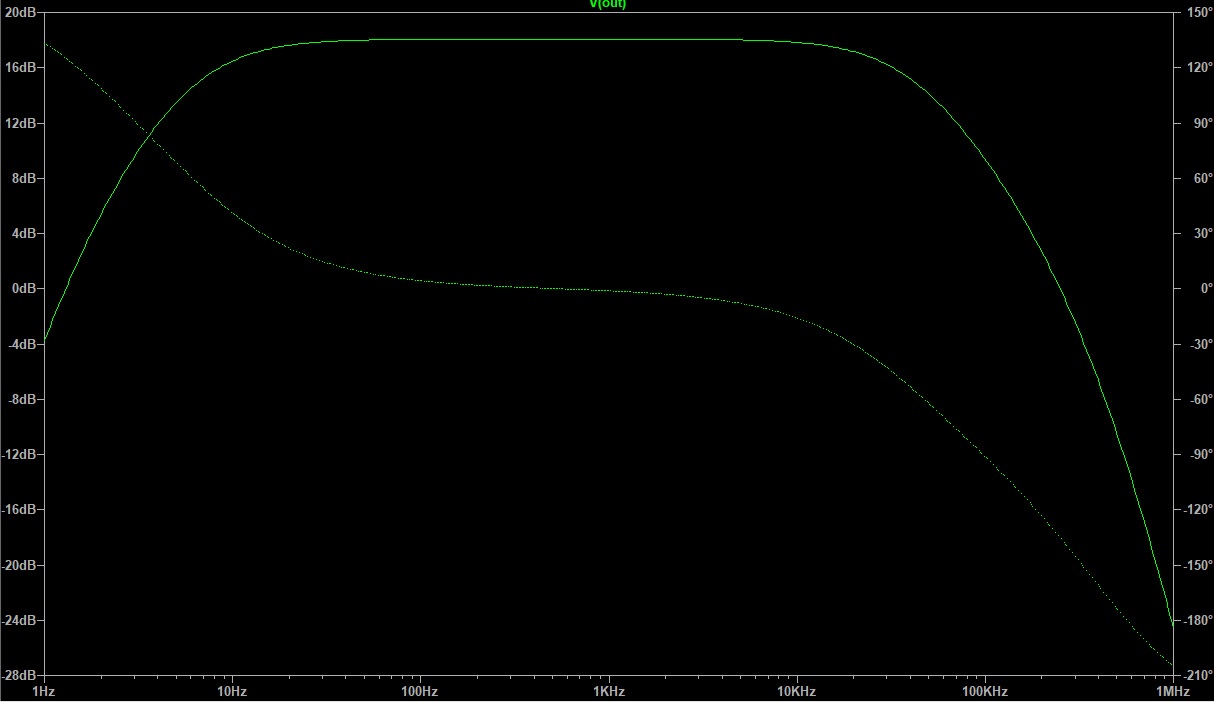The image size is (1214, 703).
Task: Select the 16dB magnitude axis tick
Action: tap(21, 68)
